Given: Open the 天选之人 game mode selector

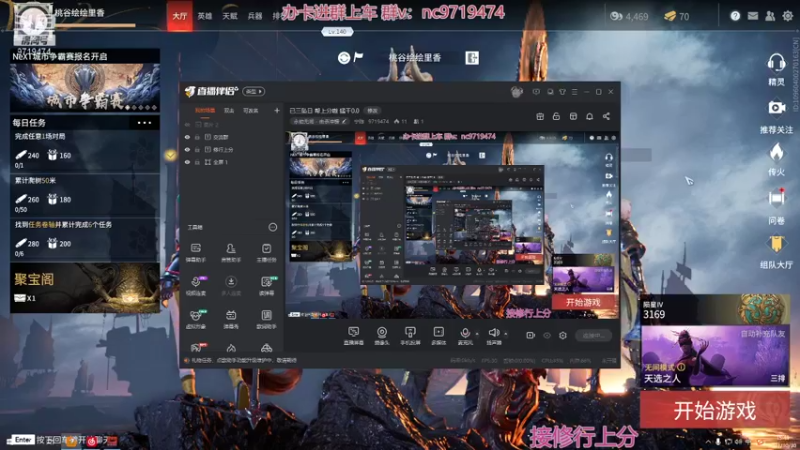Looking at the screenshot, I should (715, 356).
